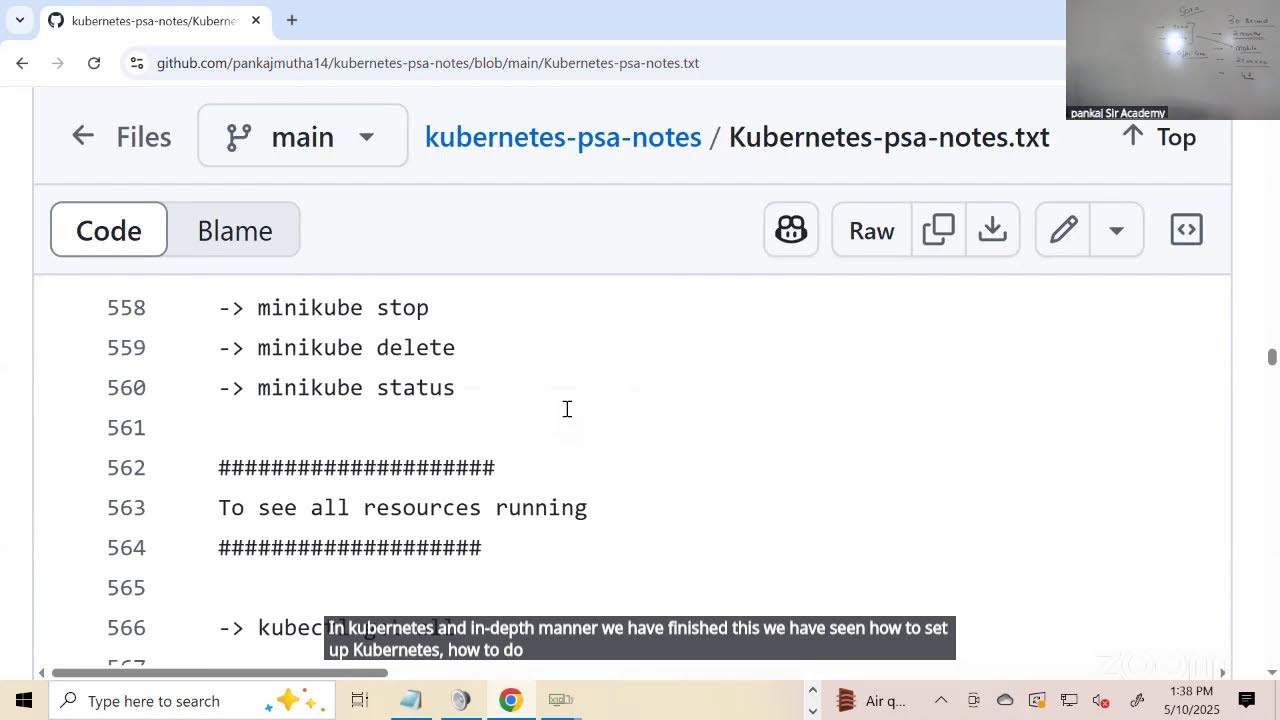The height and width of the screenshot is (720, 1280).
Task: Click the 'minikube status' code line
Action: [337, 388]
